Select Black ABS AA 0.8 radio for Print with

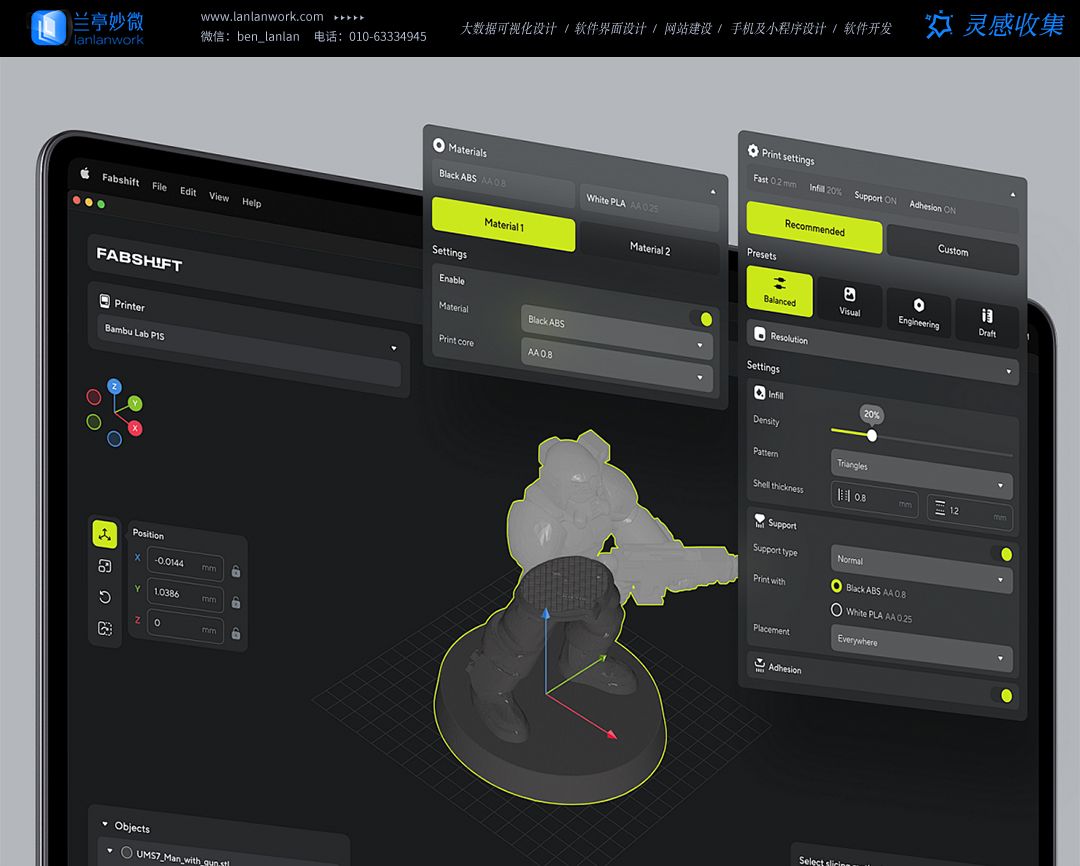(x=836, y=586)
